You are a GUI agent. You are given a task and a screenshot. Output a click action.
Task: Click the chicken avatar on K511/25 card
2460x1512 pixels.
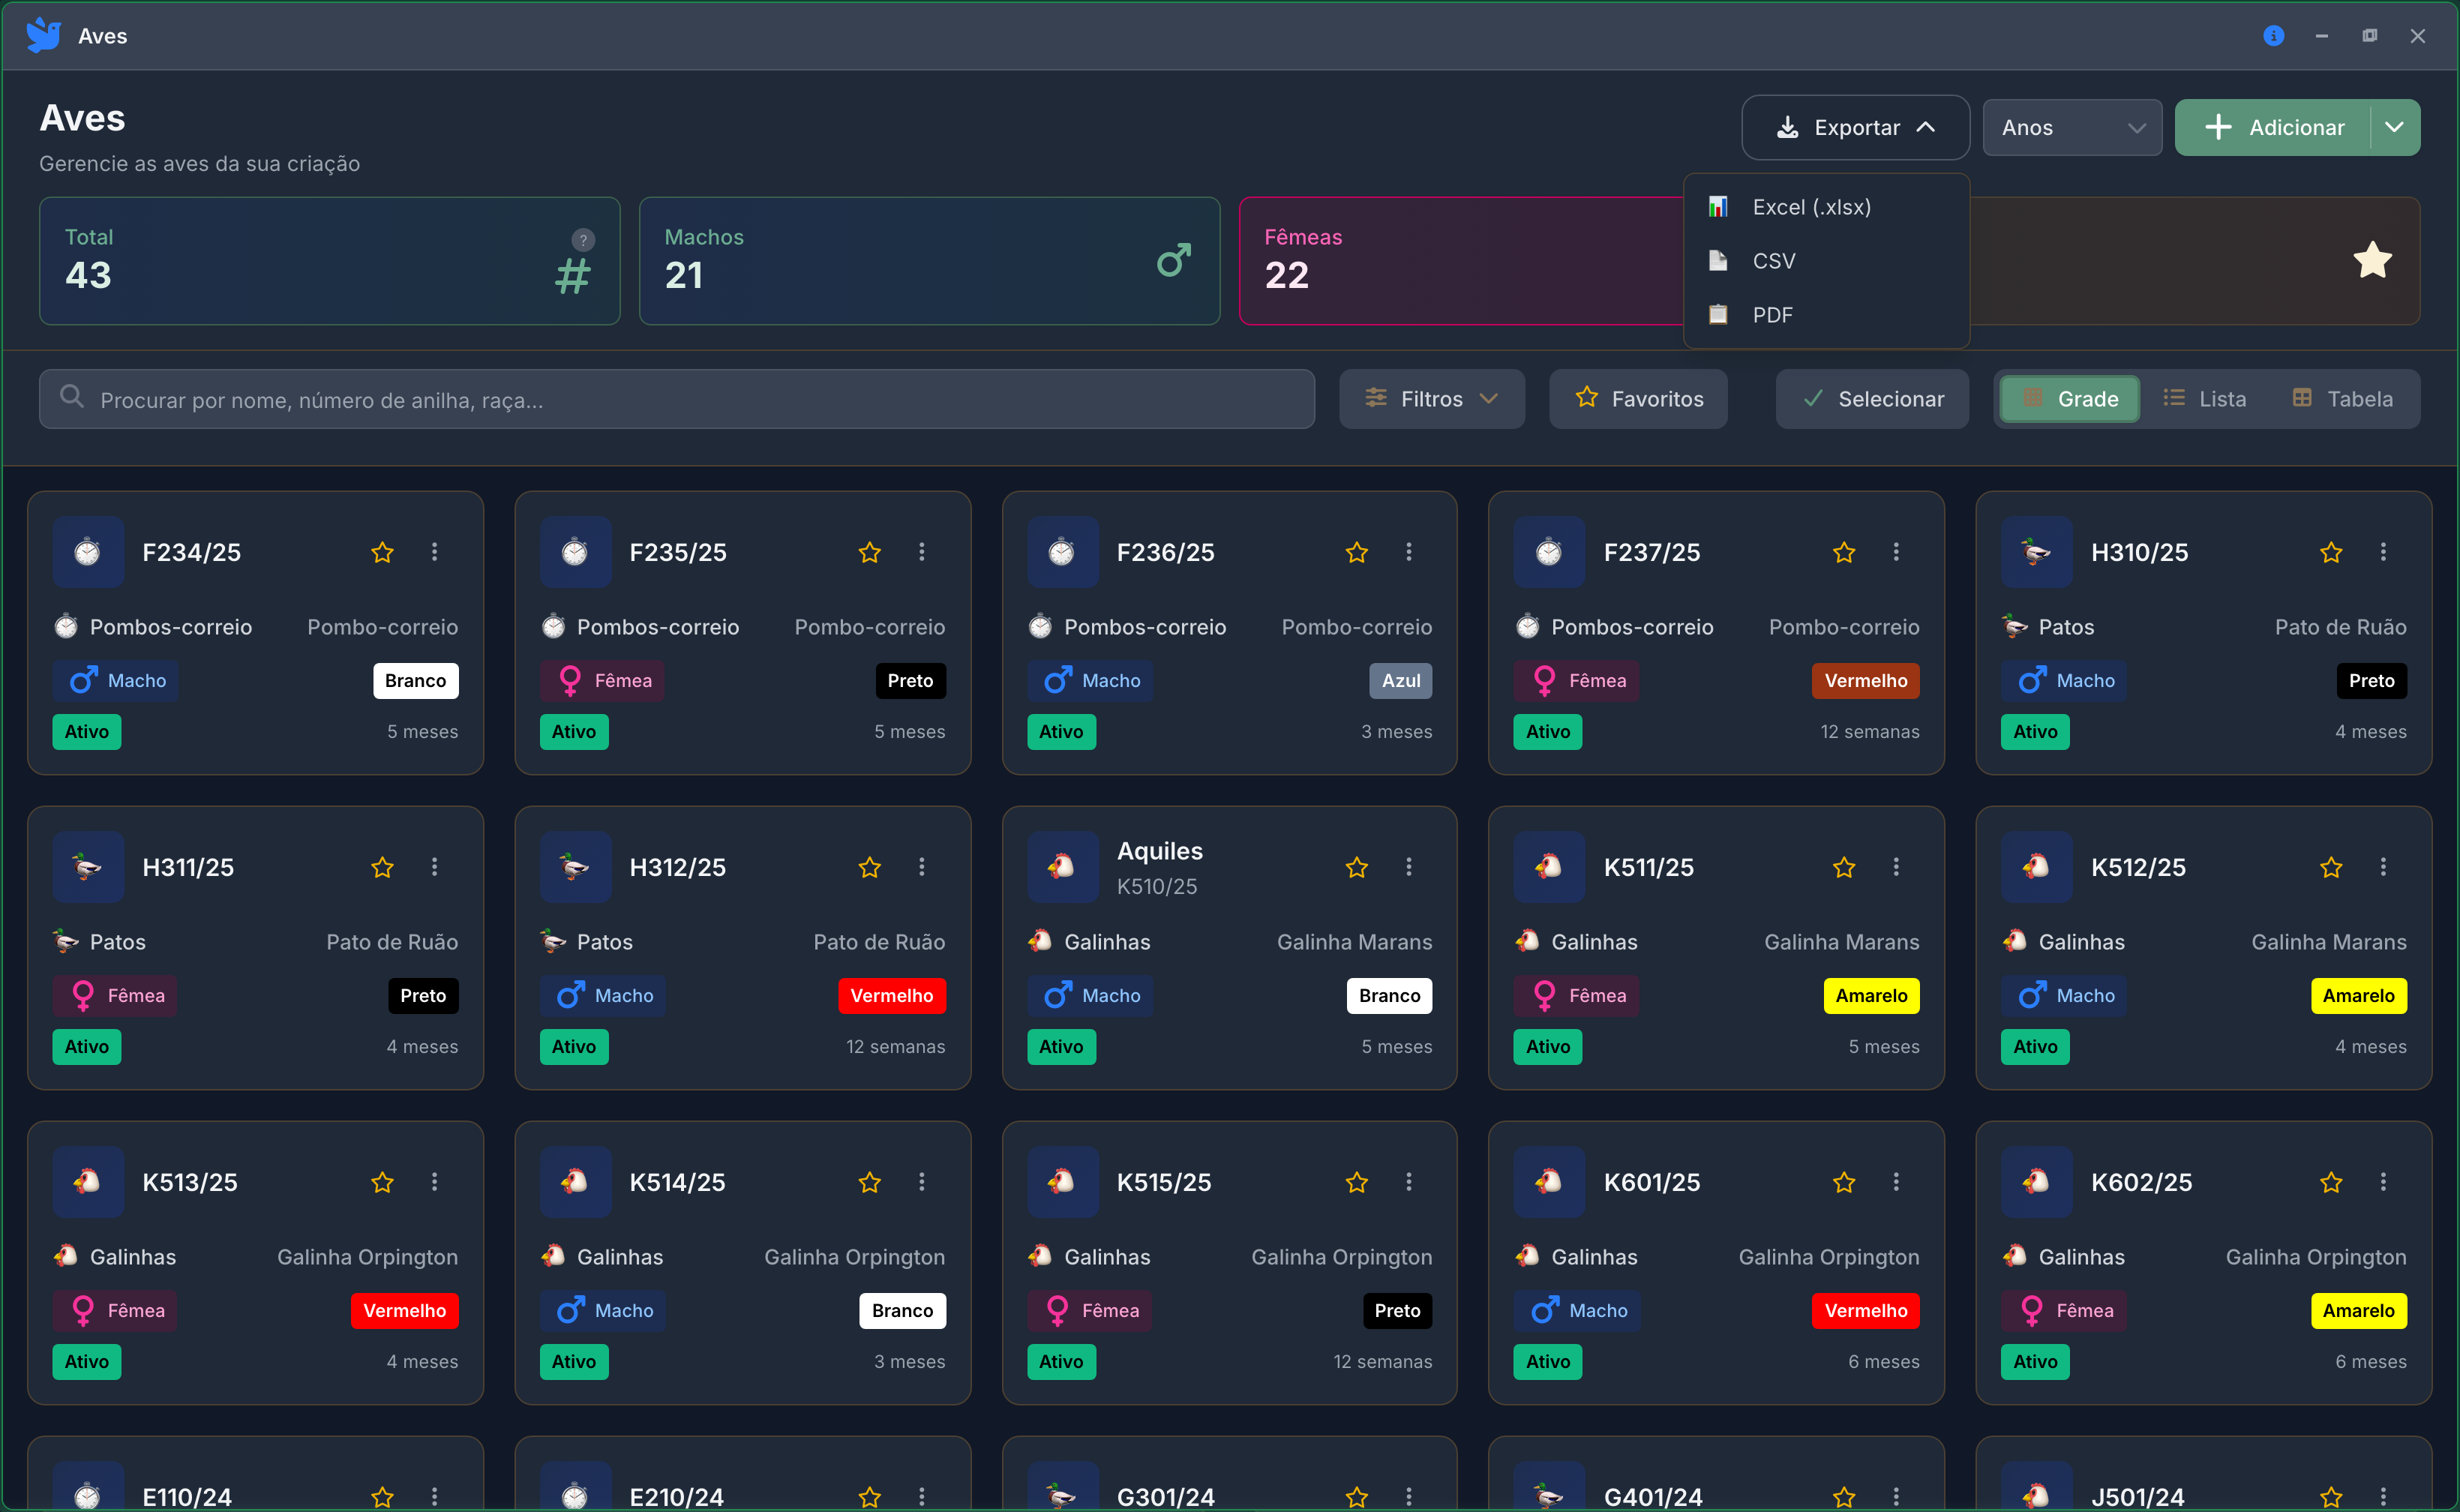point(1549,867)
